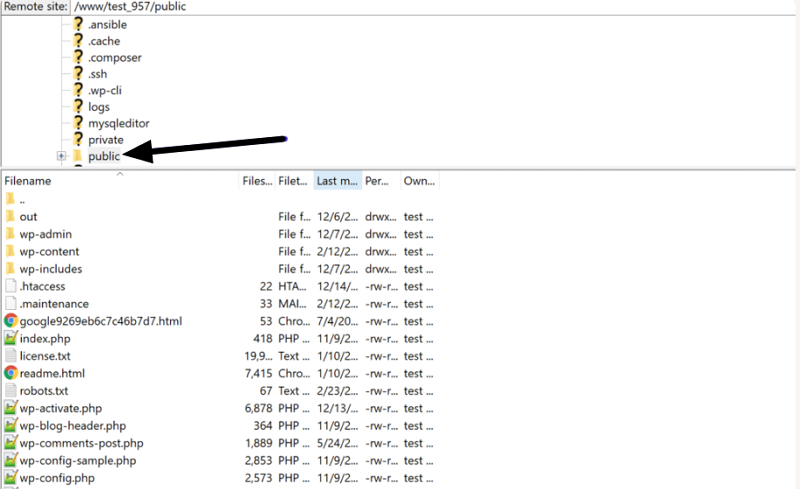The image size is (800, 489).
Task: Select the private folder in tree
Action: (106, 140)
